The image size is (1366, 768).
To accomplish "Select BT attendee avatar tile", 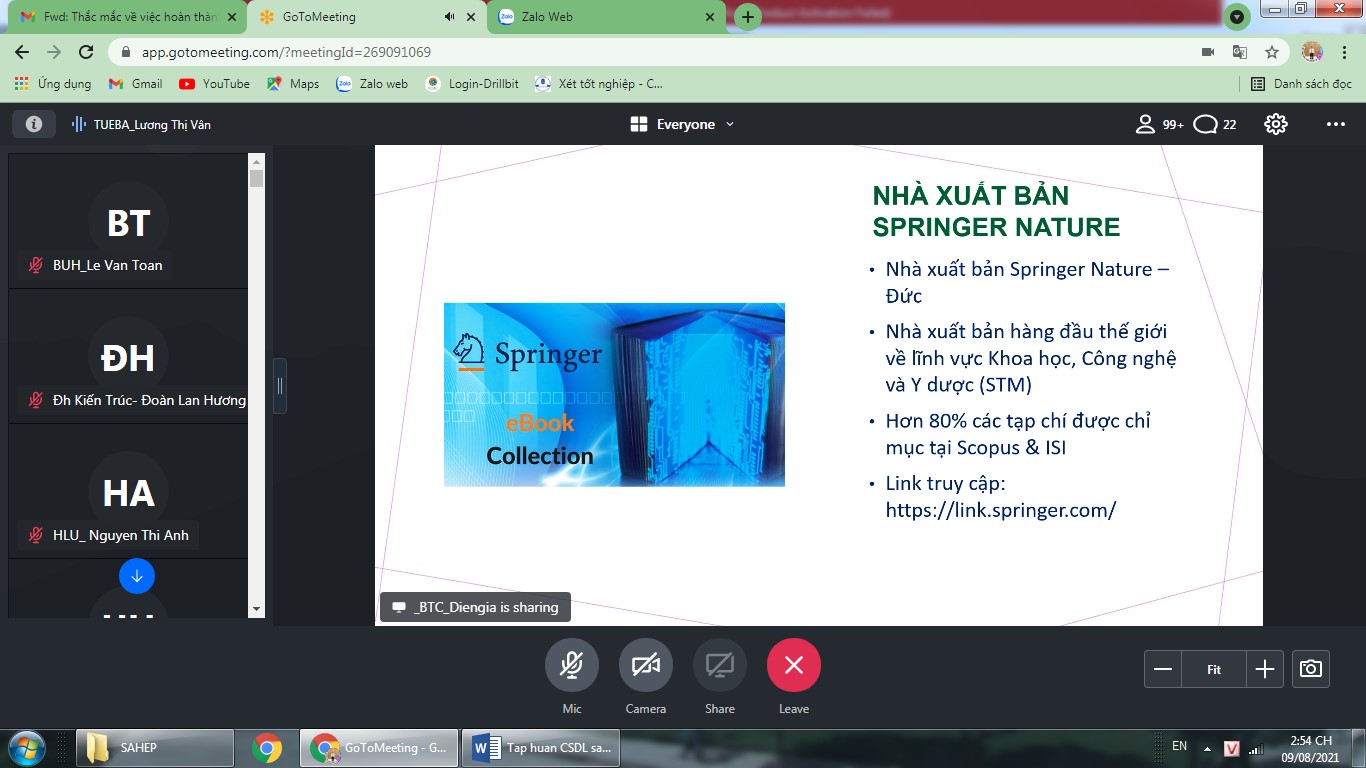I will (x=128, y=222).
